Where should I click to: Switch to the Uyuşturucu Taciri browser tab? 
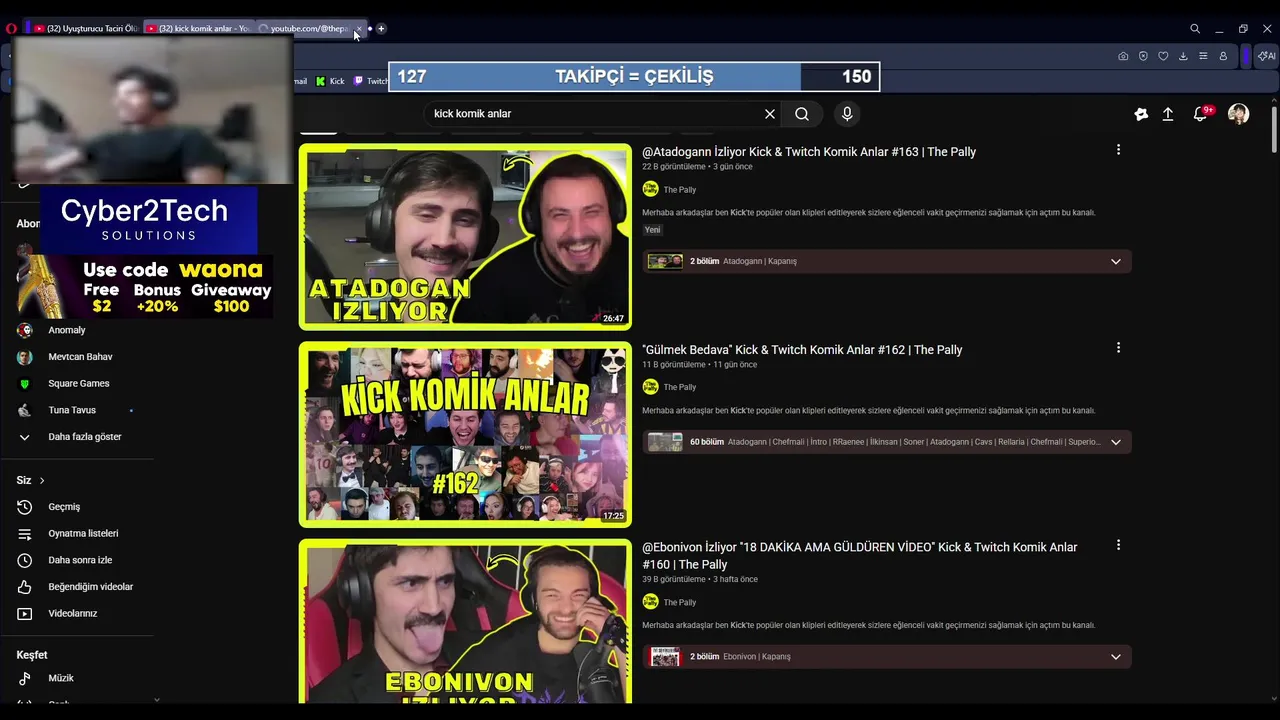(85, 29)
